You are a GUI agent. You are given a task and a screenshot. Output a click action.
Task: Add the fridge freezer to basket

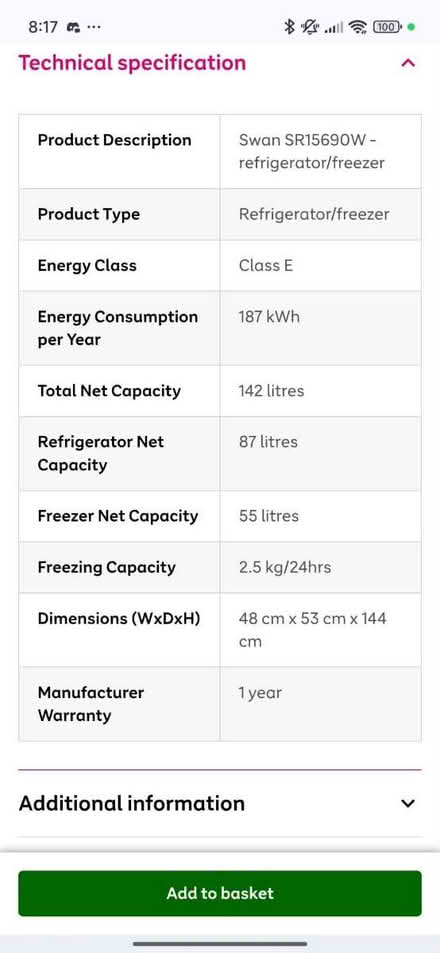pos(220,893)
